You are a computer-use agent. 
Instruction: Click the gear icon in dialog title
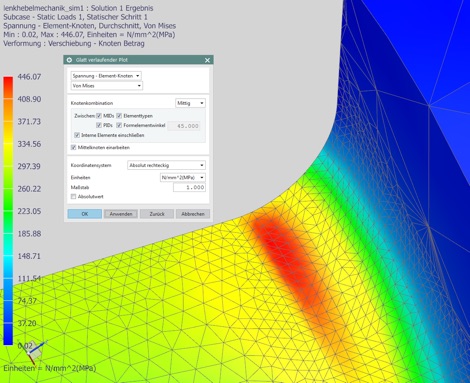69,60
